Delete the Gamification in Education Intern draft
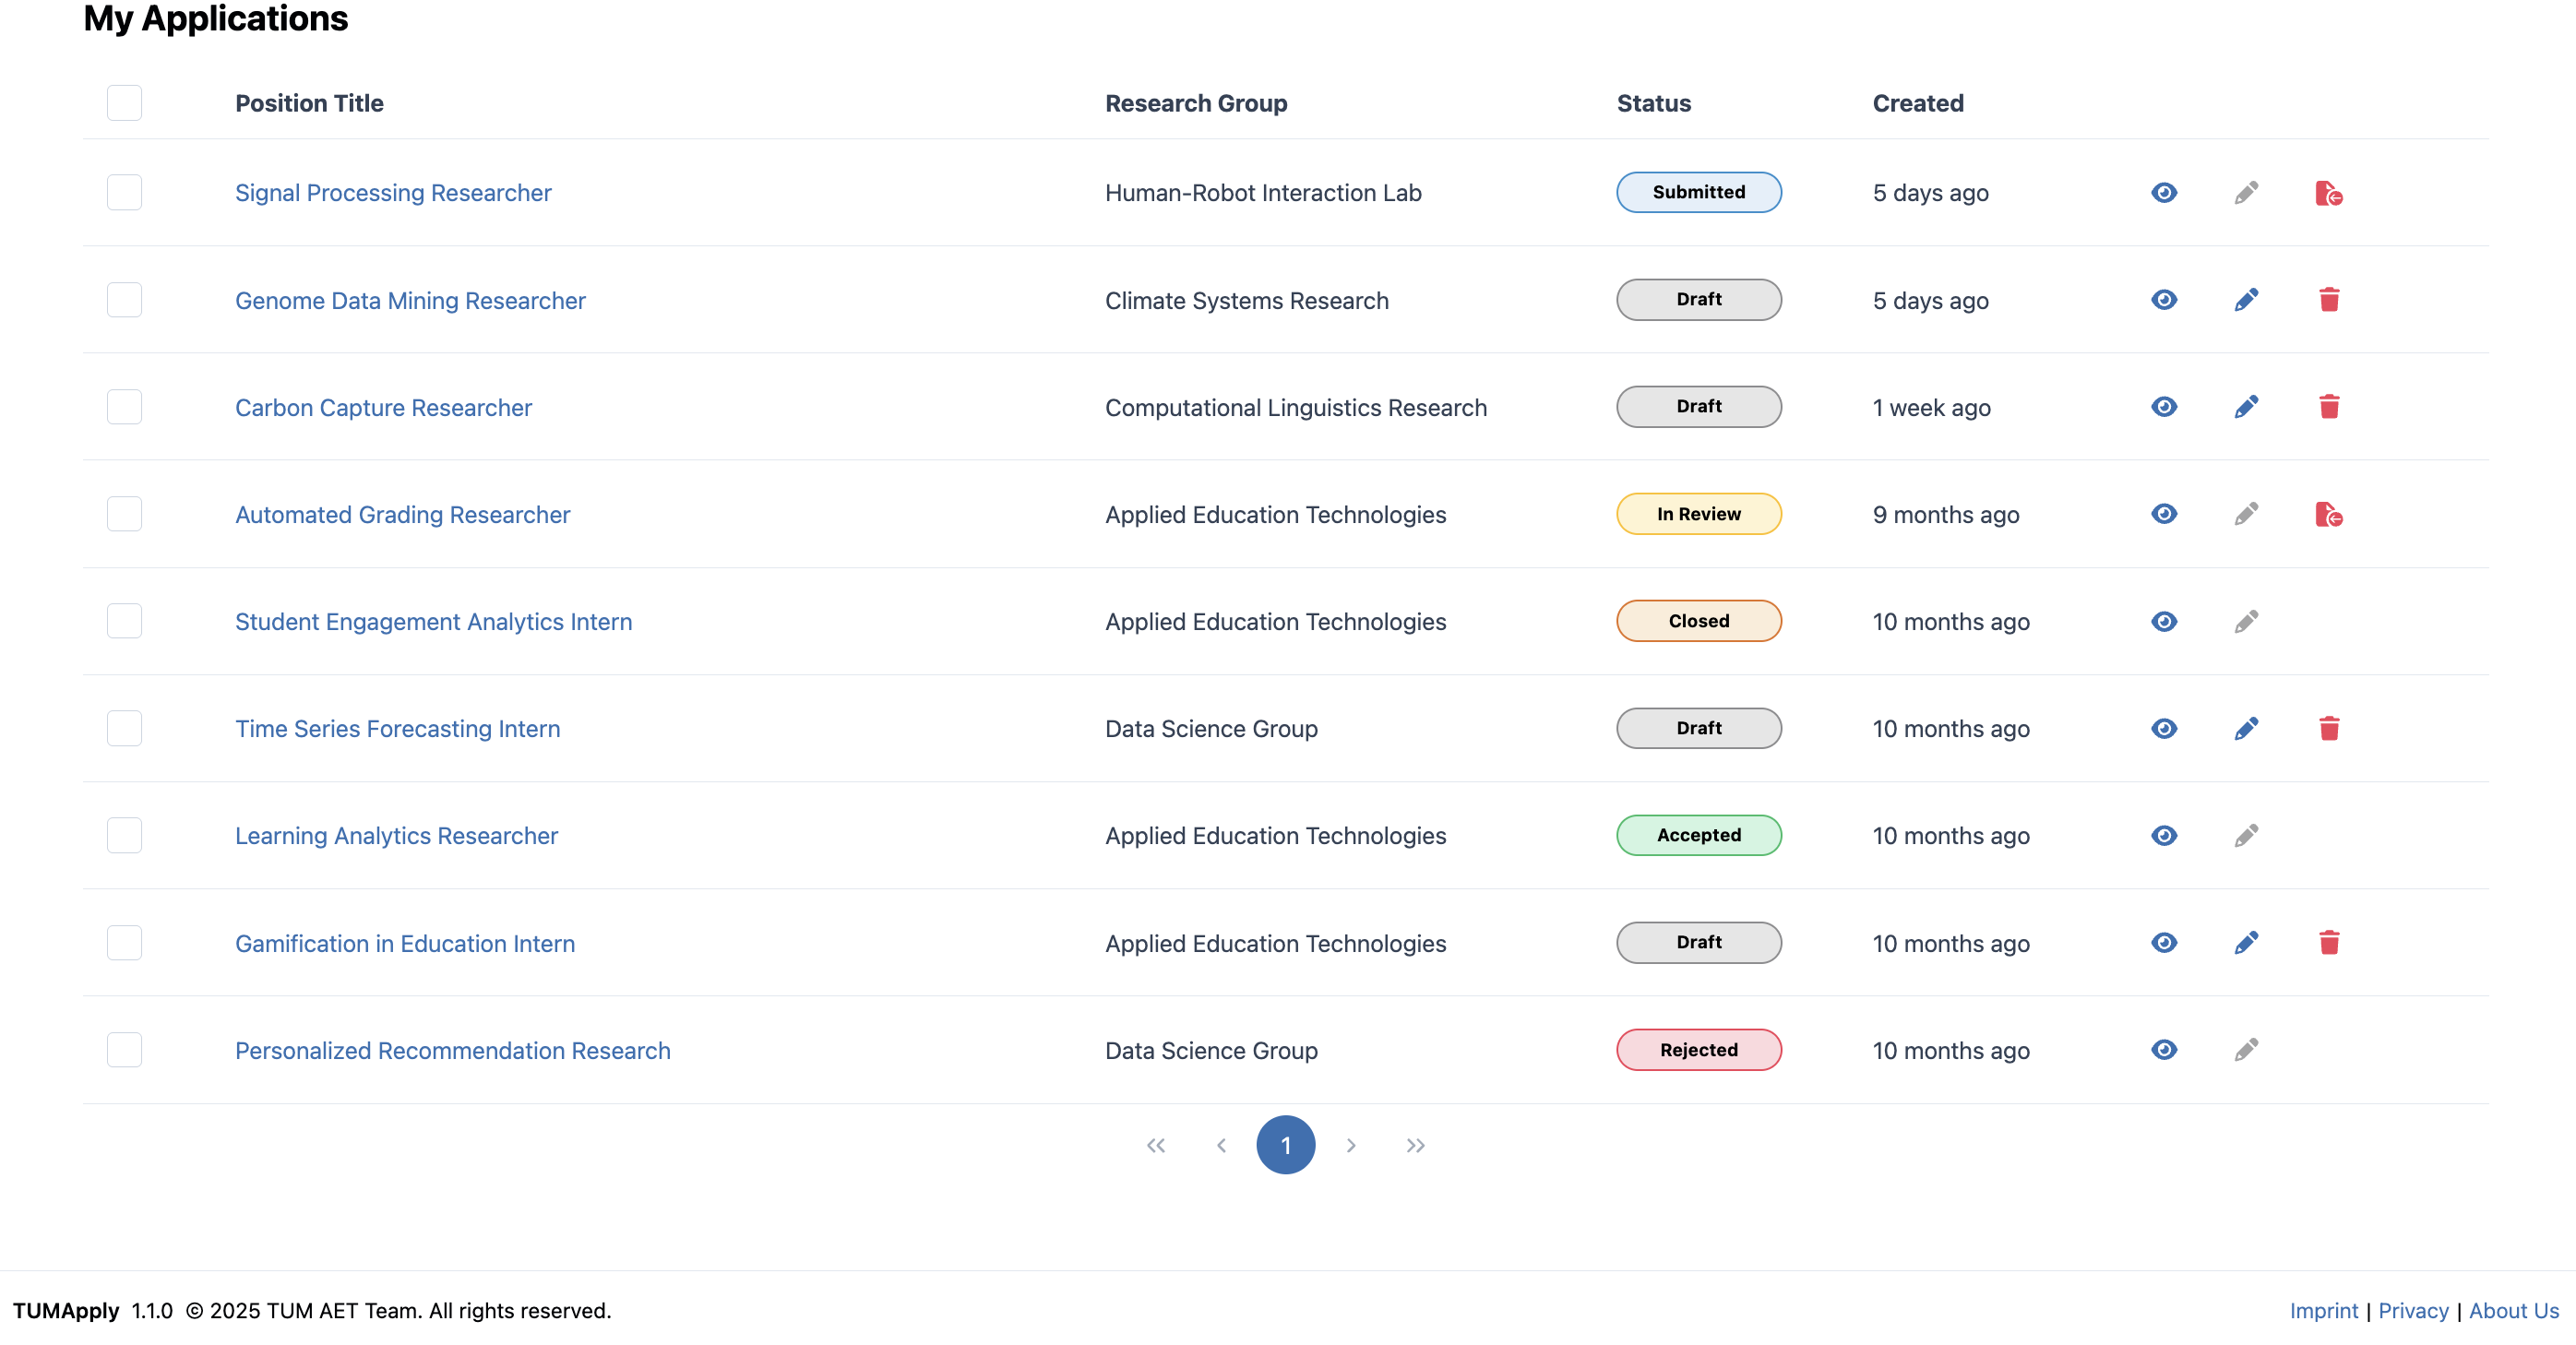Image resolution: width=2576 pixels, height=1345 pixels. 2328,942
